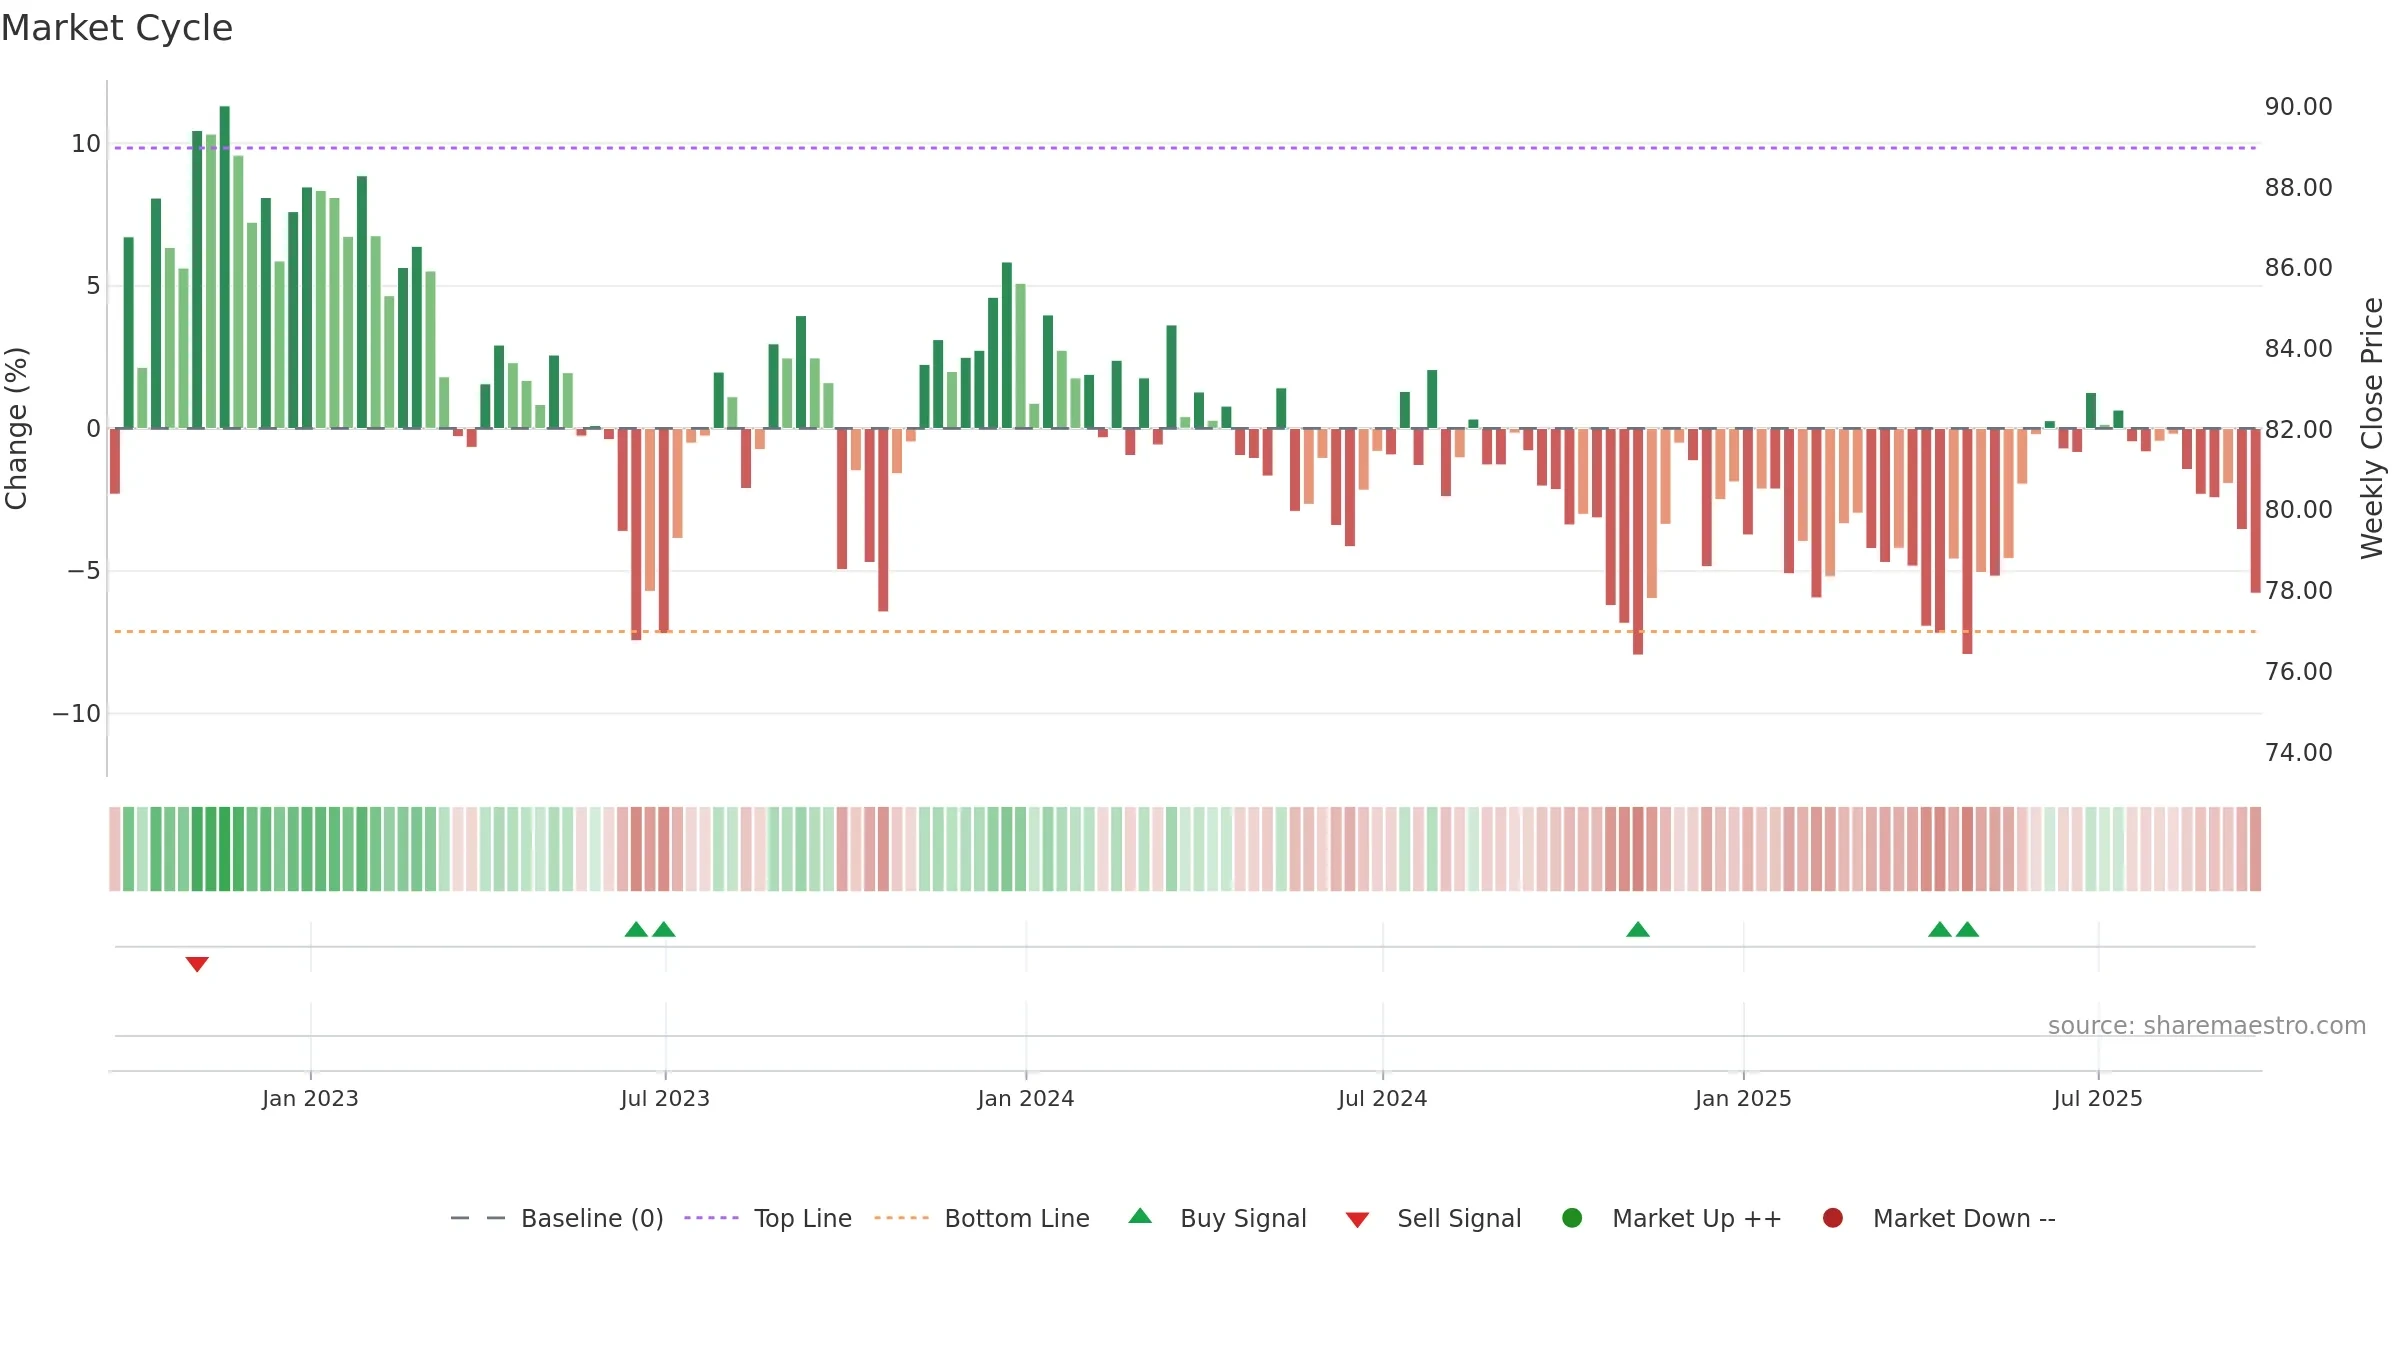Click the Change (%) axis title
Image resolution: width=2400 pixels, height=1350 pixels.
[x=16, y=428]
